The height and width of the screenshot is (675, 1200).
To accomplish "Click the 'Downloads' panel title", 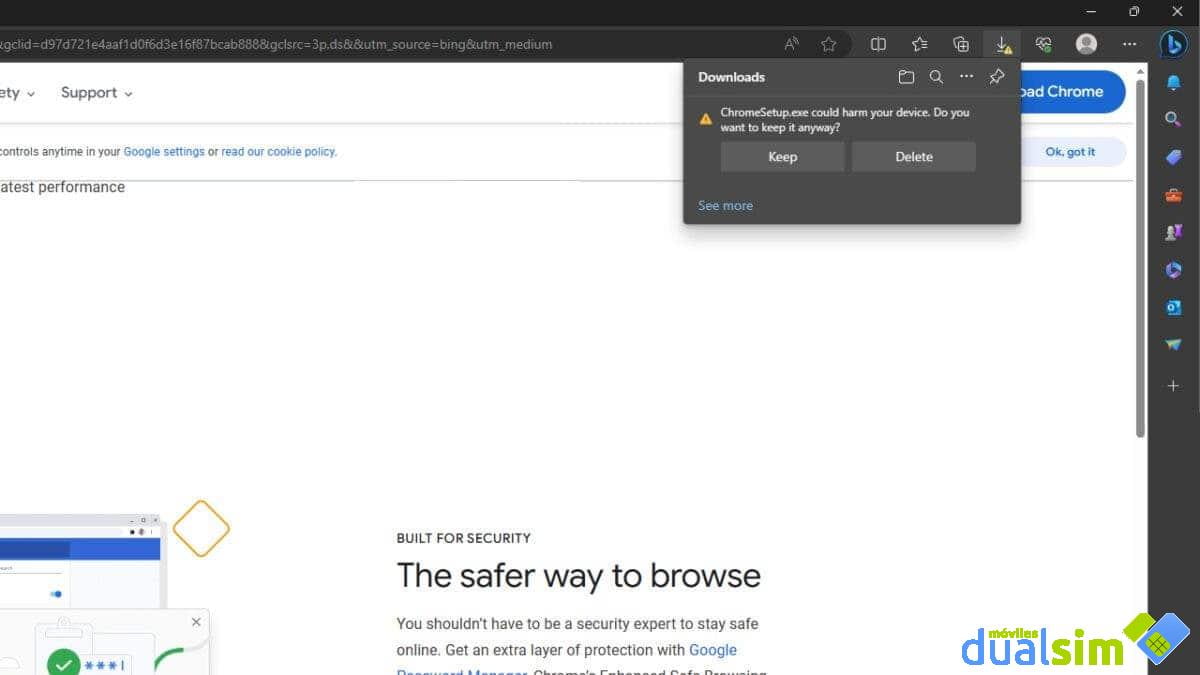I will point(731,77).
